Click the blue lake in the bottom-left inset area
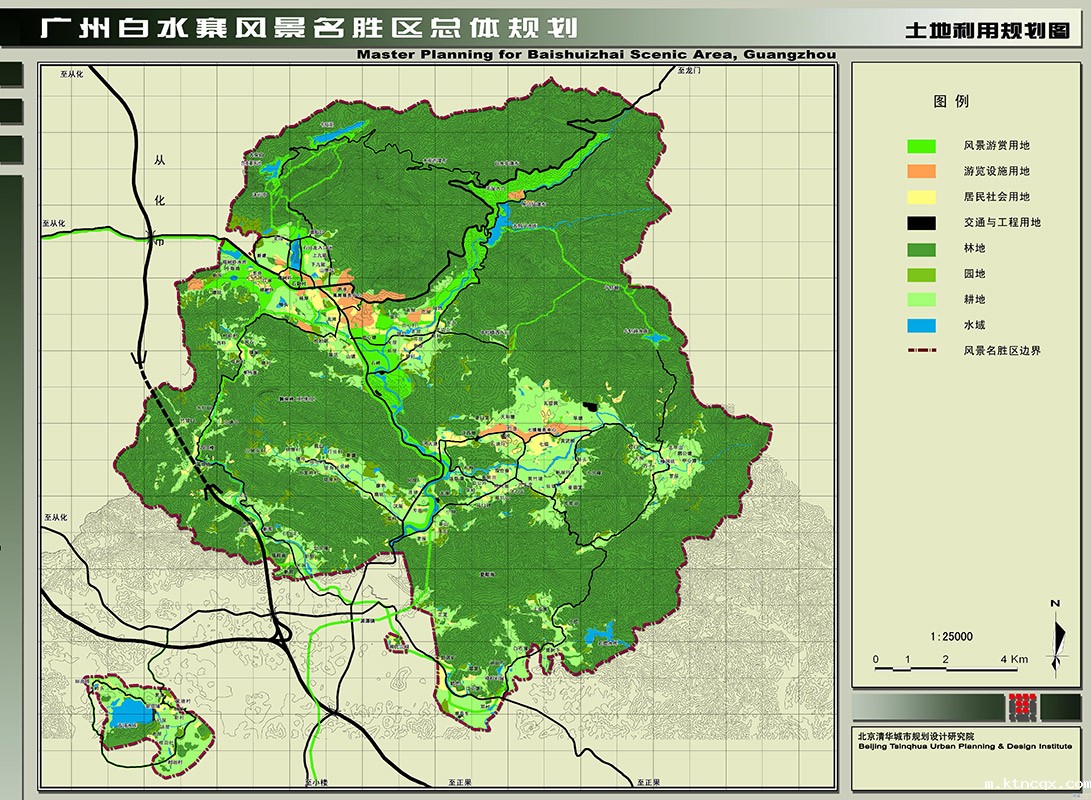This screenshot has width=1091, height=800. [131, 712]
